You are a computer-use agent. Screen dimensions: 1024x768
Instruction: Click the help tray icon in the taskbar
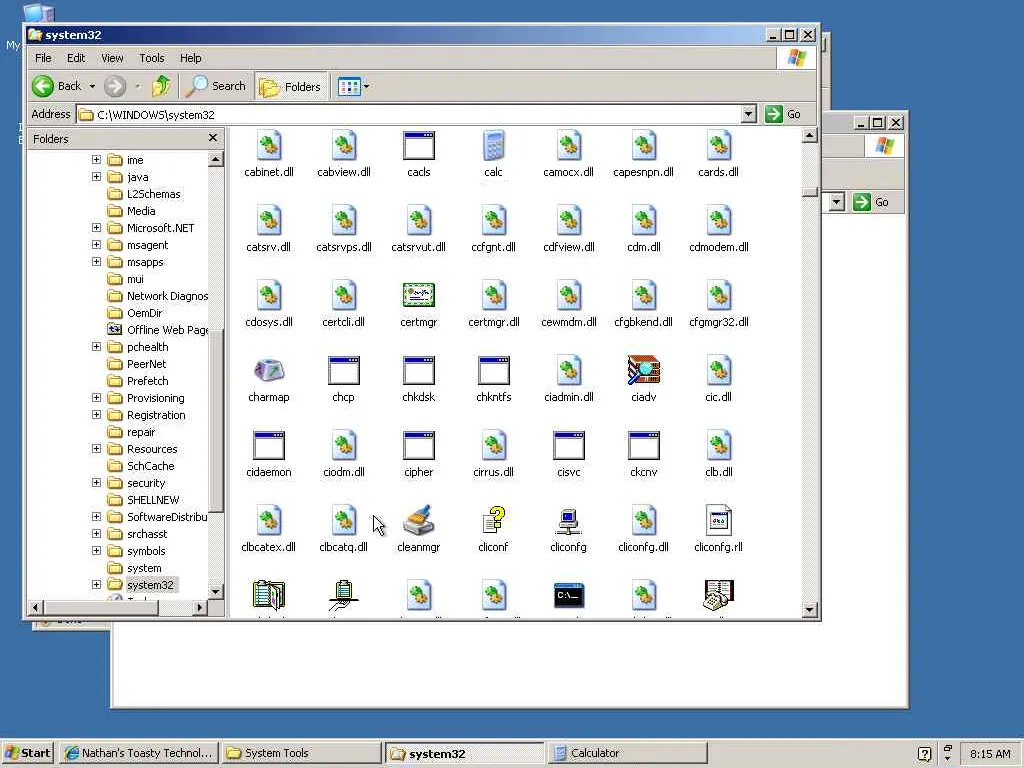(x=924, y=753)
